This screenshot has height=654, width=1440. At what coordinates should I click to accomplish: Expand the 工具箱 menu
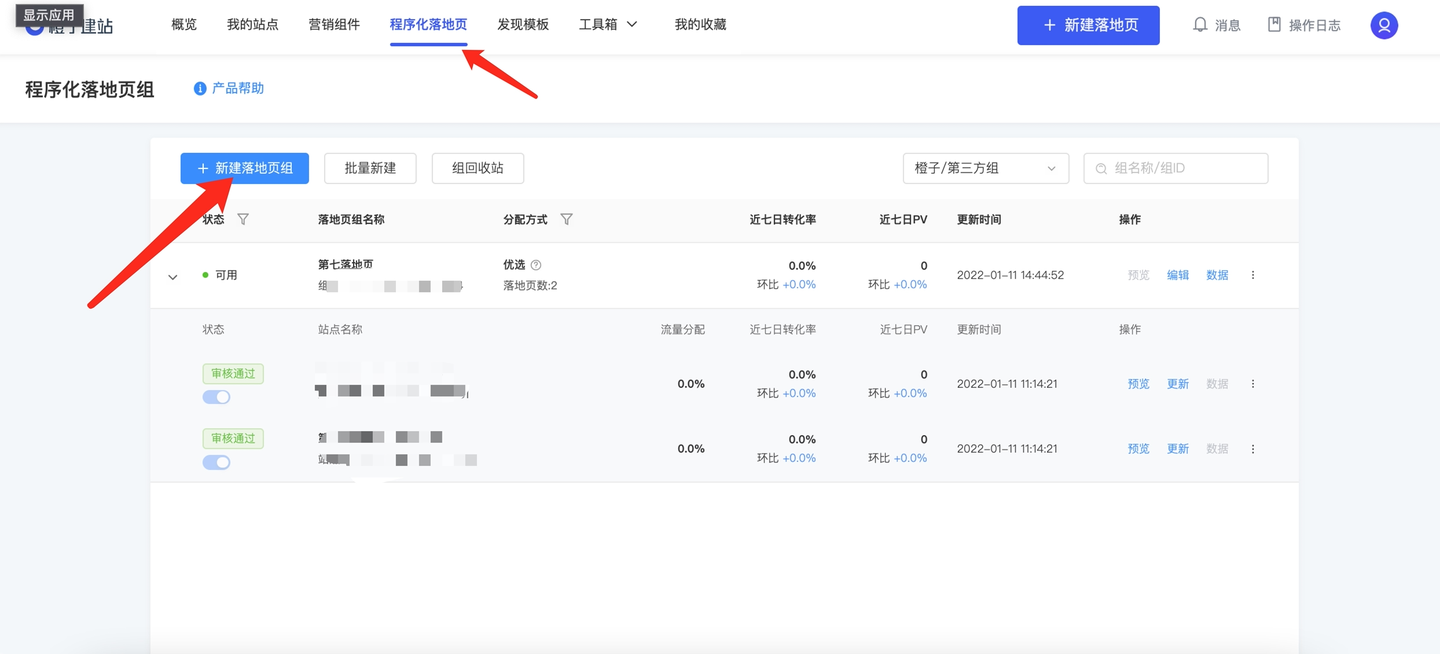pos(608,25)
